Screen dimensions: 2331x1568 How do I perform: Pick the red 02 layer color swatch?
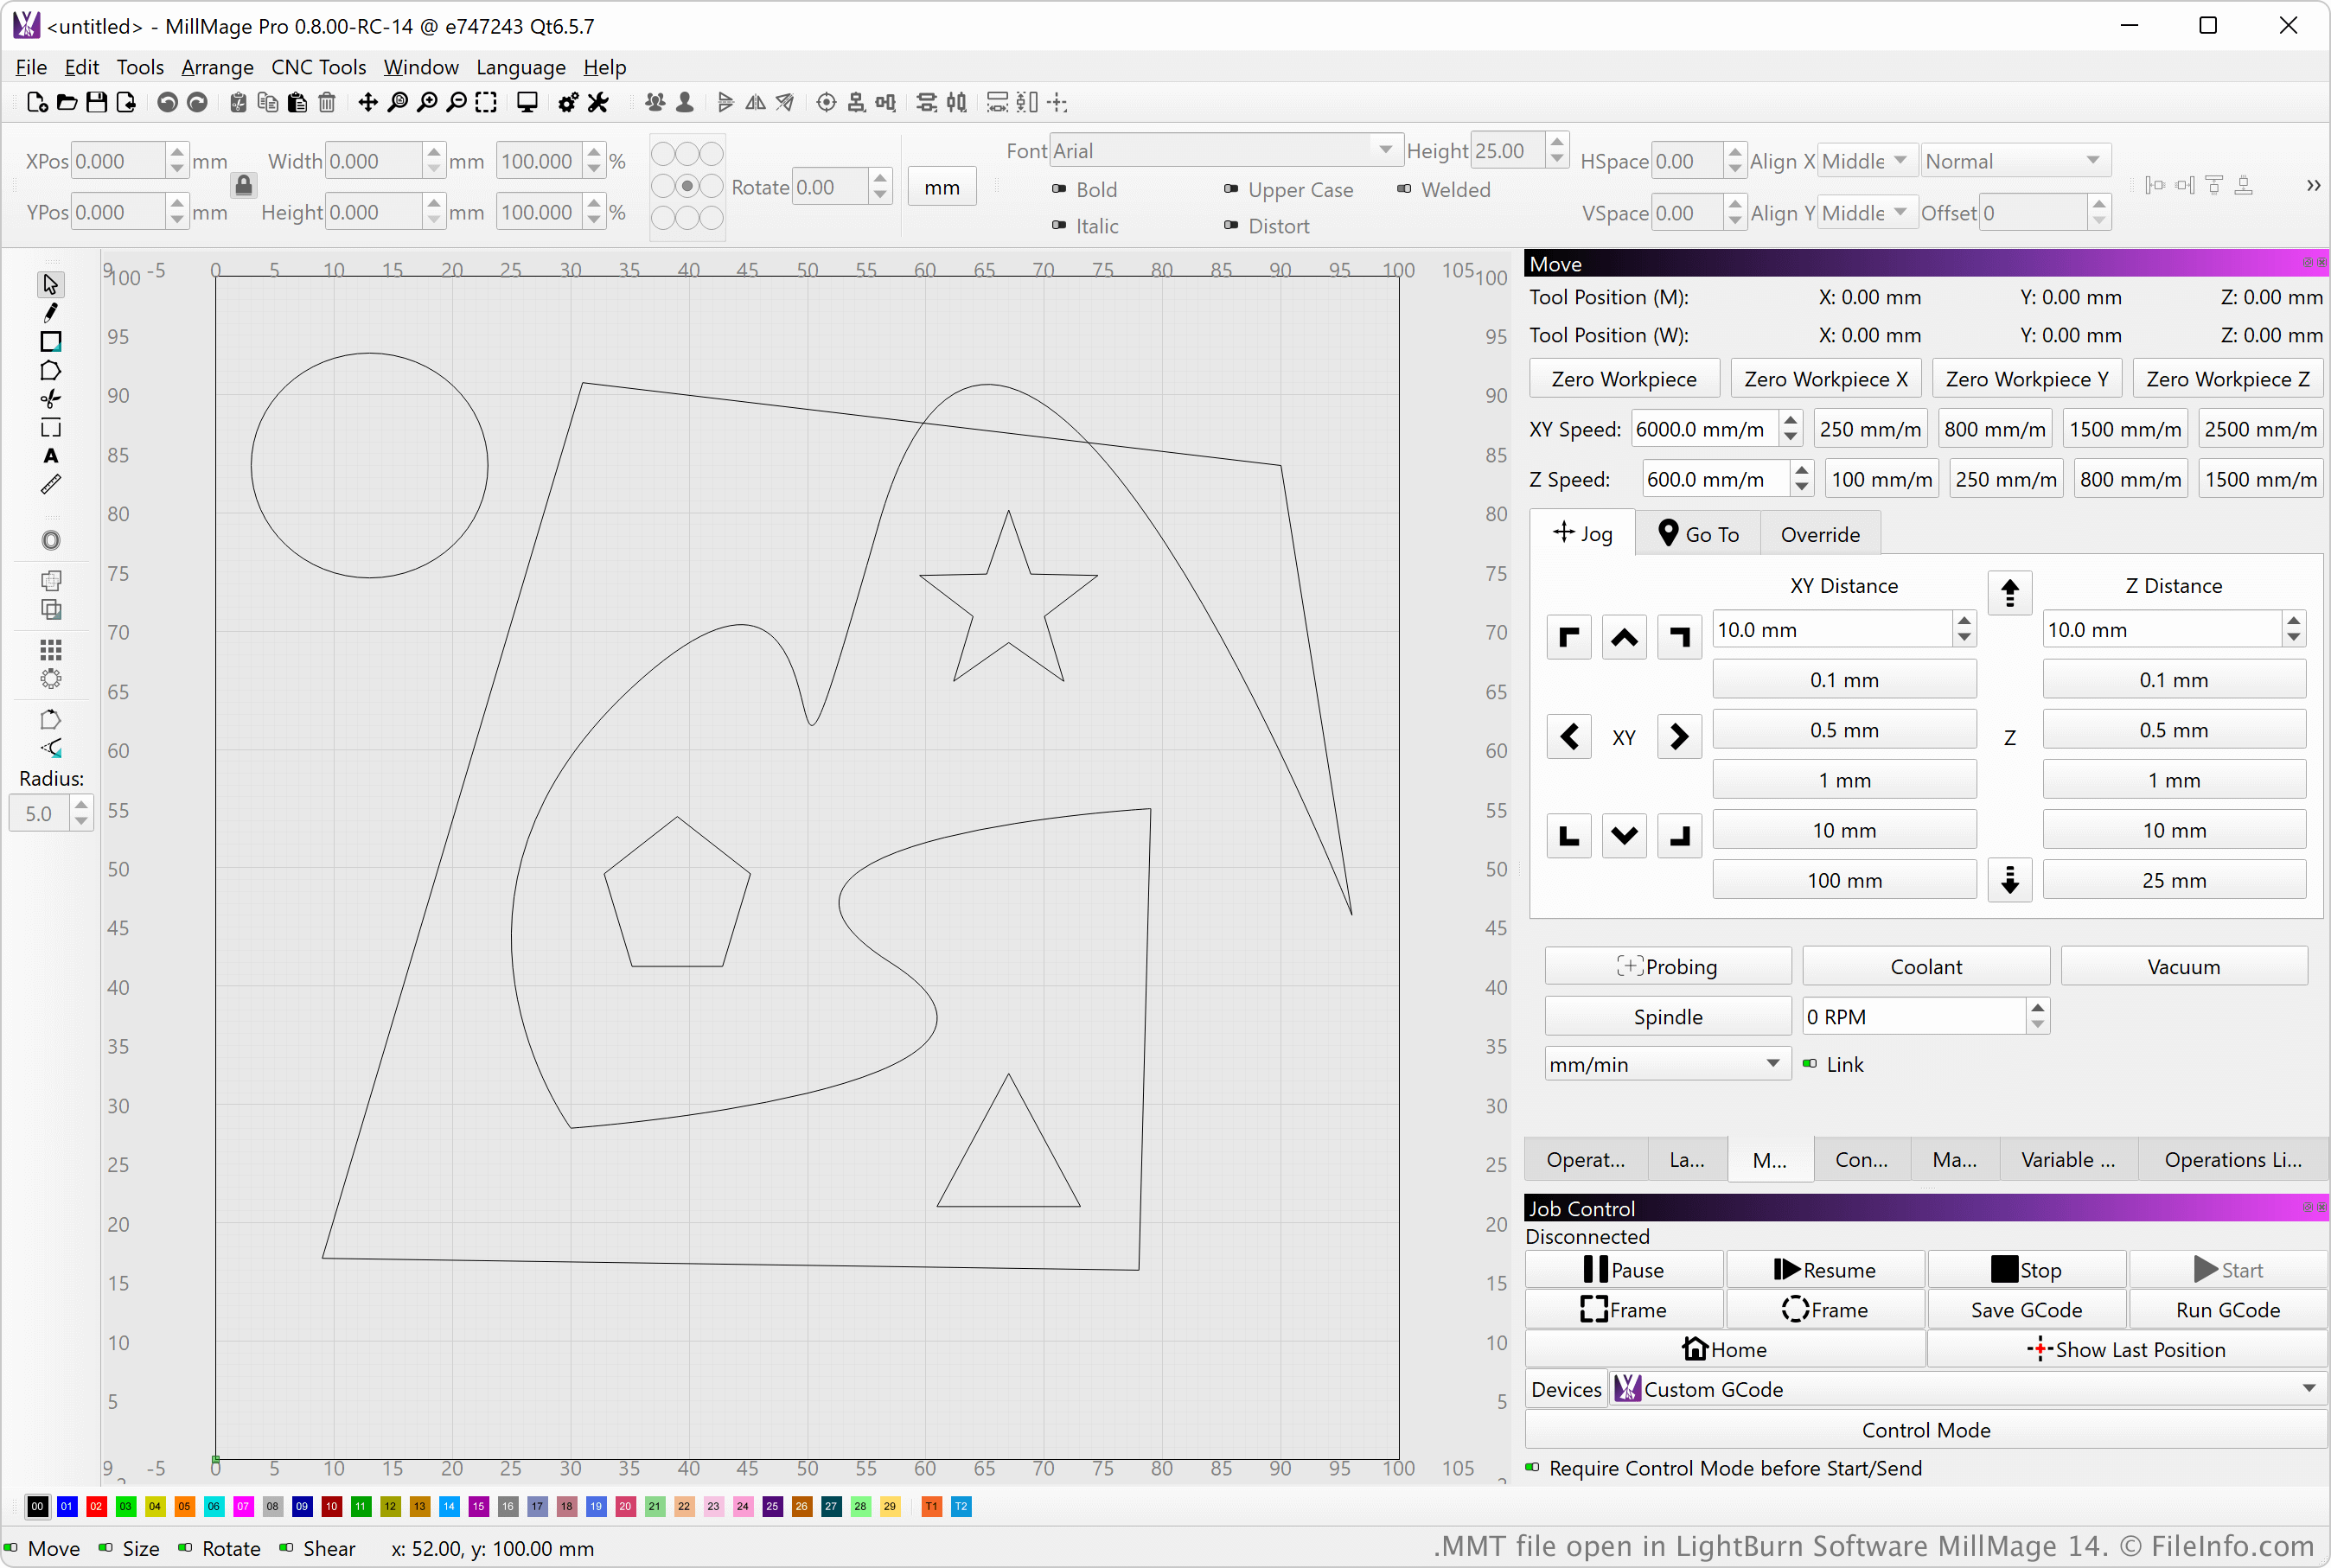tap(96, 1506)
